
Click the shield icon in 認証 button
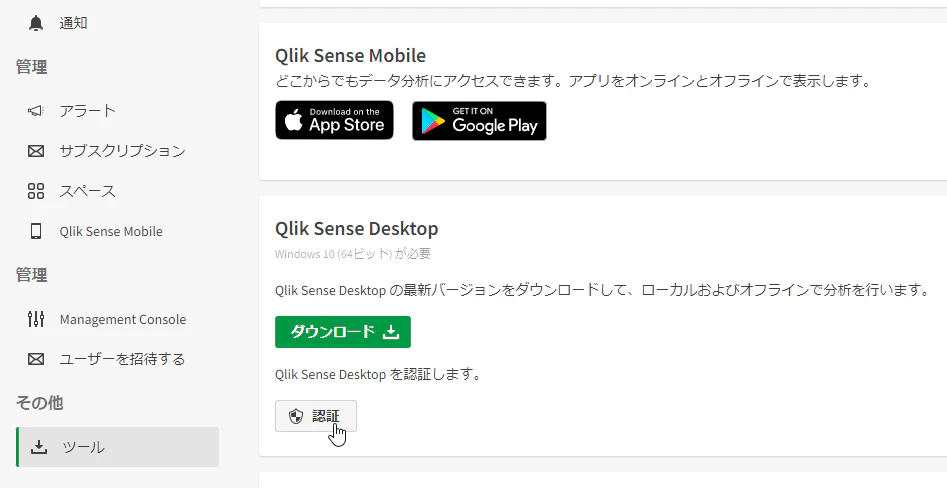pos(296,416)
